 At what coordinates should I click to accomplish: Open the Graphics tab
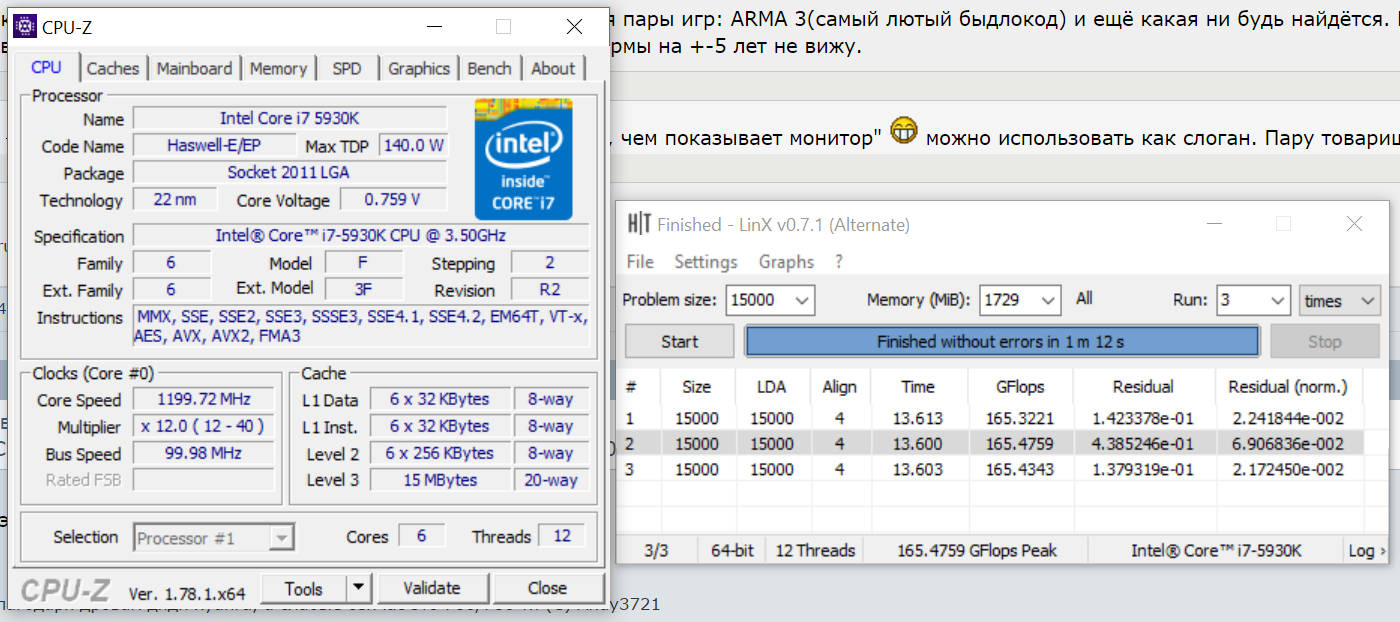click(419, 68)
